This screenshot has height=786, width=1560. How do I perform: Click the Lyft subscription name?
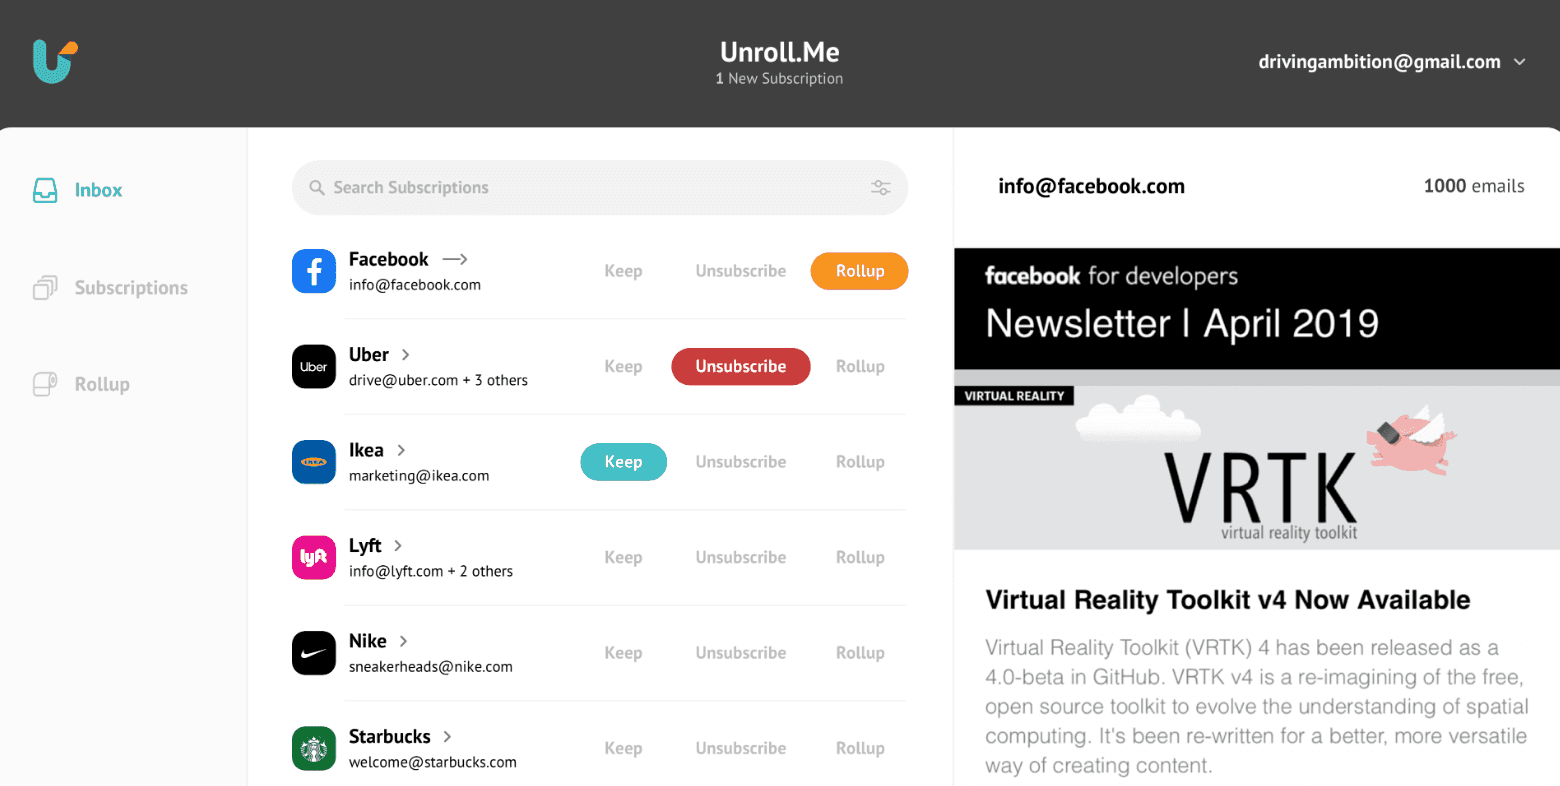click(x=365, y=546)
